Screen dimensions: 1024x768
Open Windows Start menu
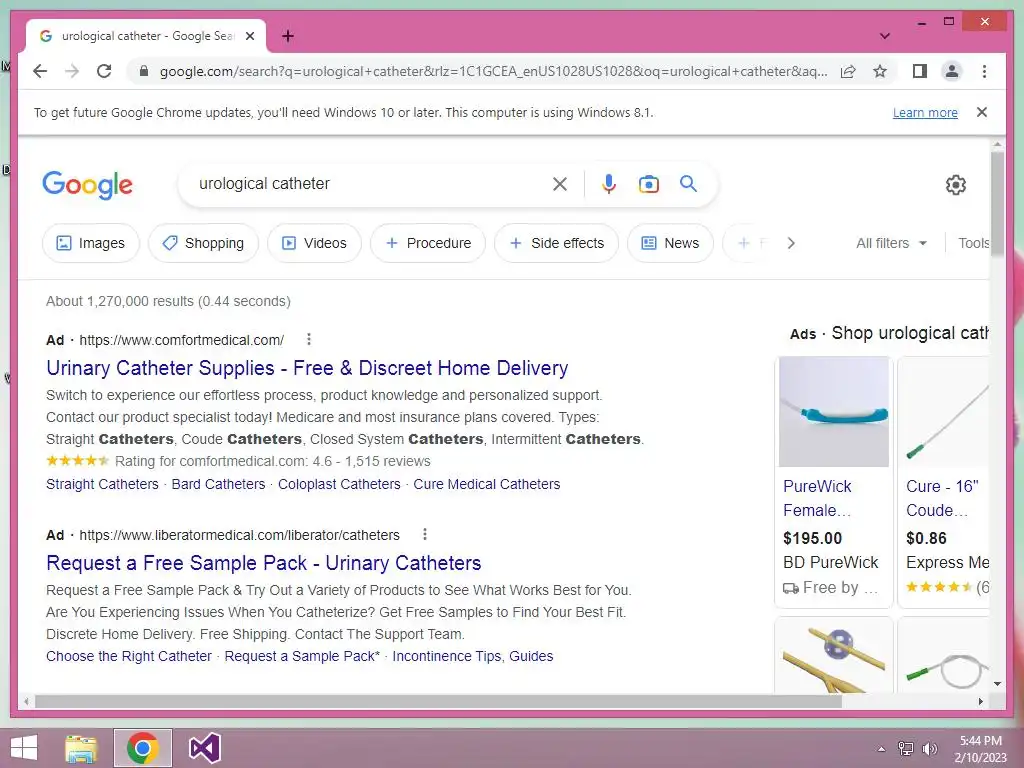click(x=24, y=748)
